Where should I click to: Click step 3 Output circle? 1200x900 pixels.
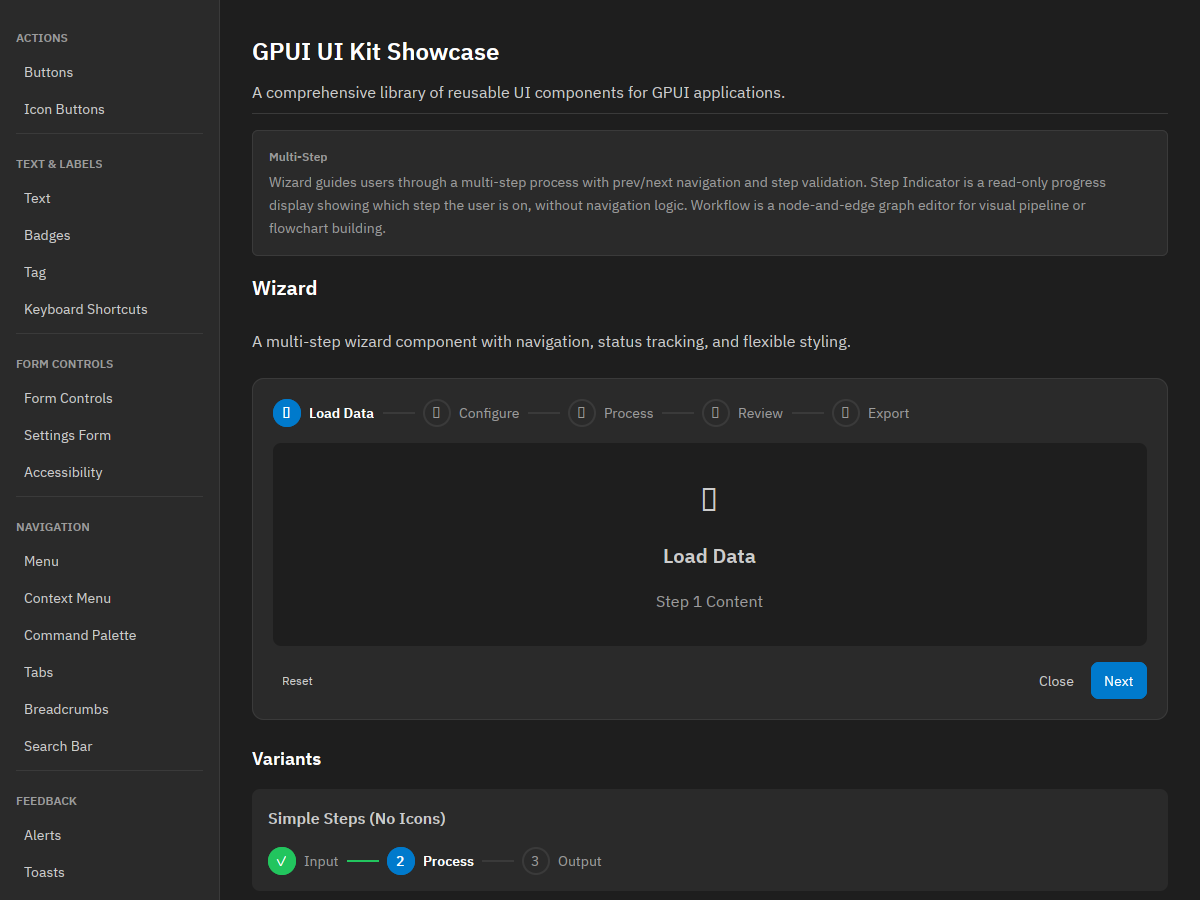[536, 861]
